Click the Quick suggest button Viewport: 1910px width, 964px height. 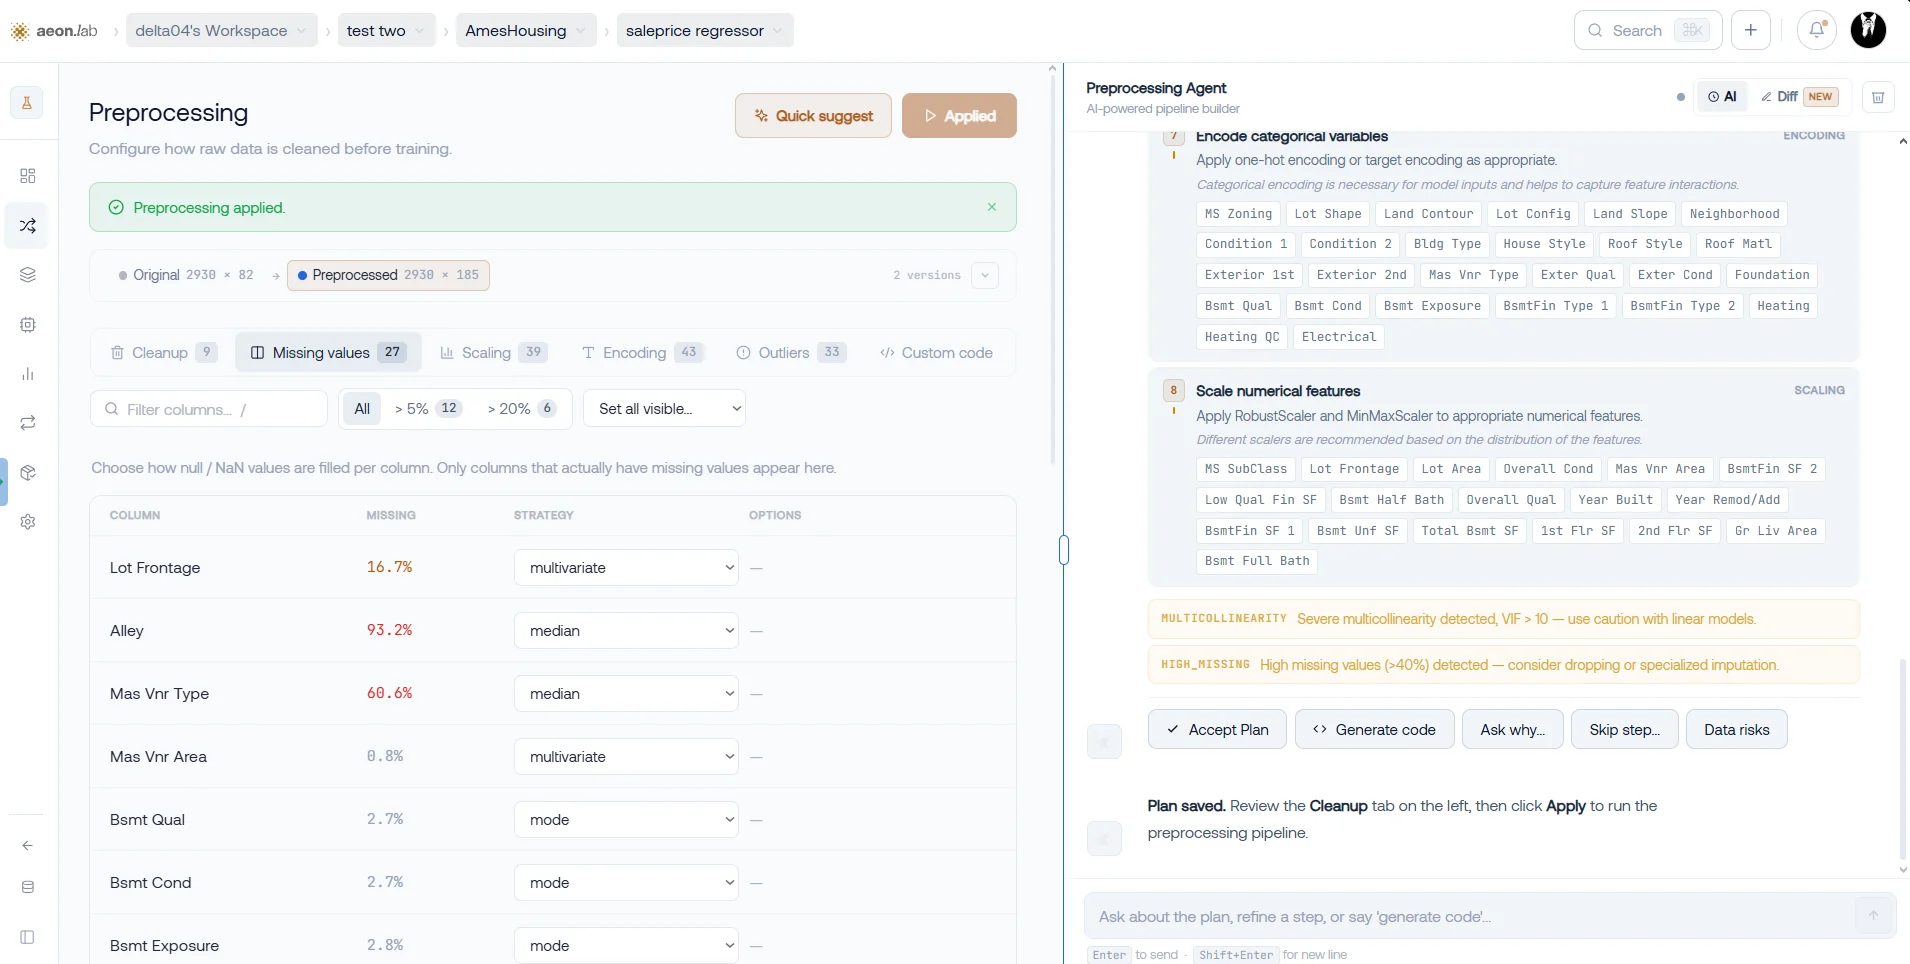(813, 116)
